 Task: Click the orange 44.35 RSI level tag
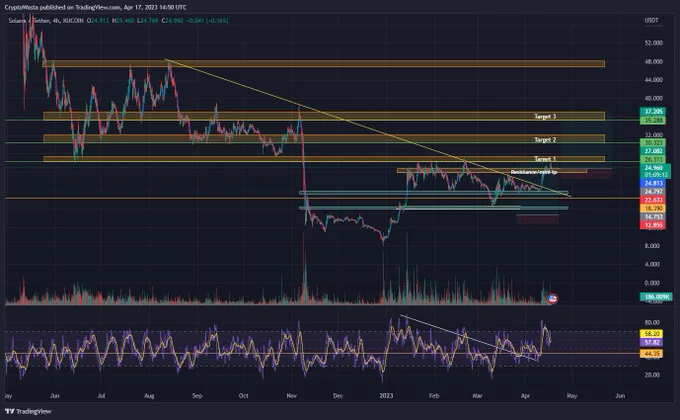coord(652,354)
